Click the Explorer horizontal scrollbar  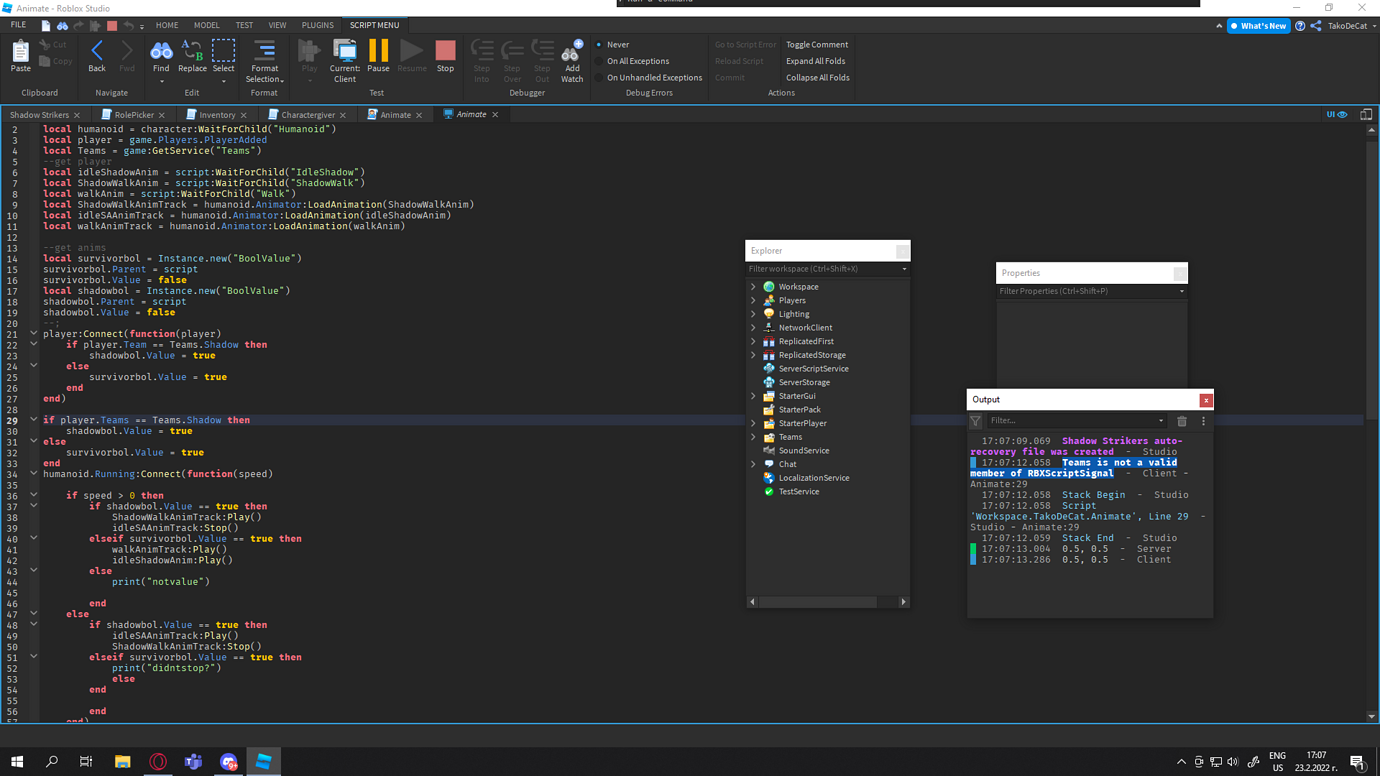(x=818, y=602)
